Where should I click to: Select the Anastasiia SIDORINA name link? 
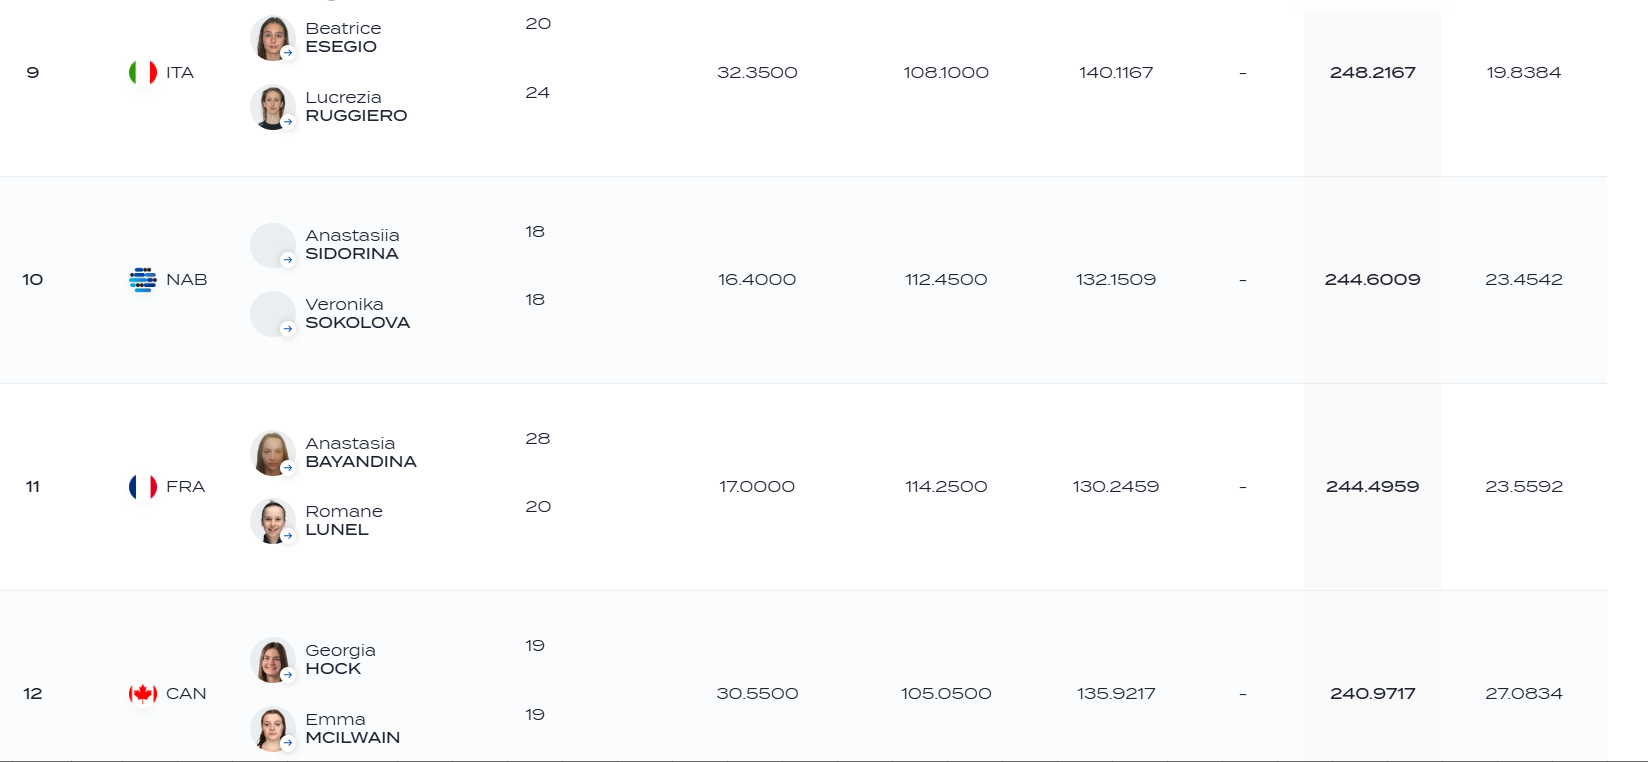point(352,244)
